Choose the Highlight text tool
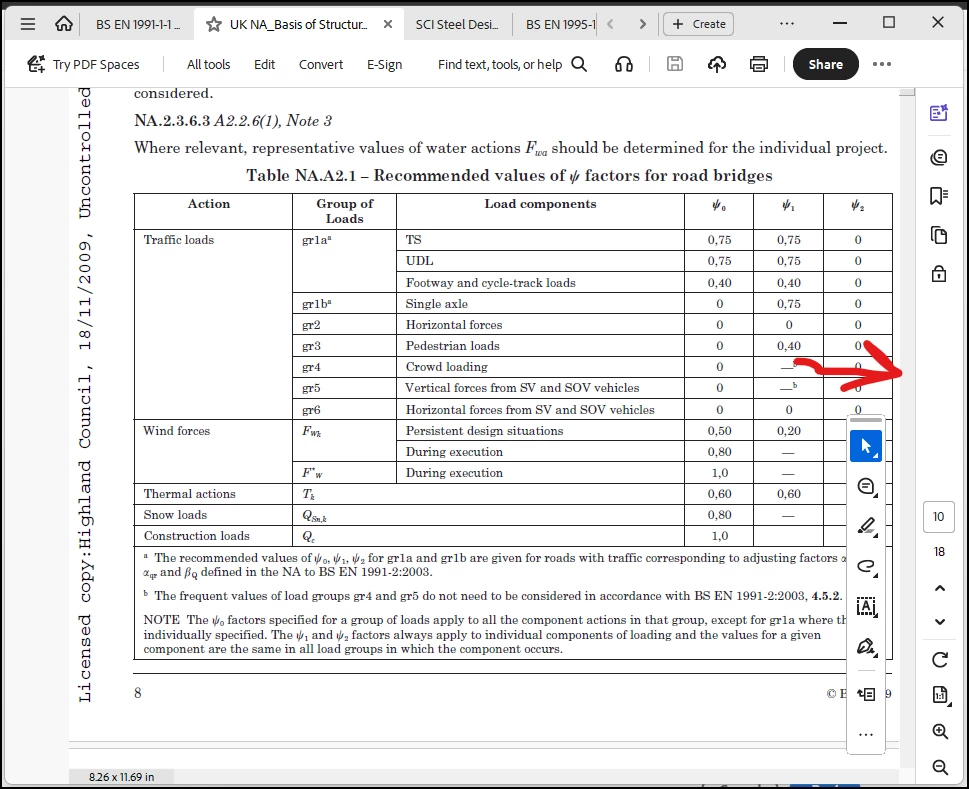Screen dimensions: 969x789 [866, 526]
